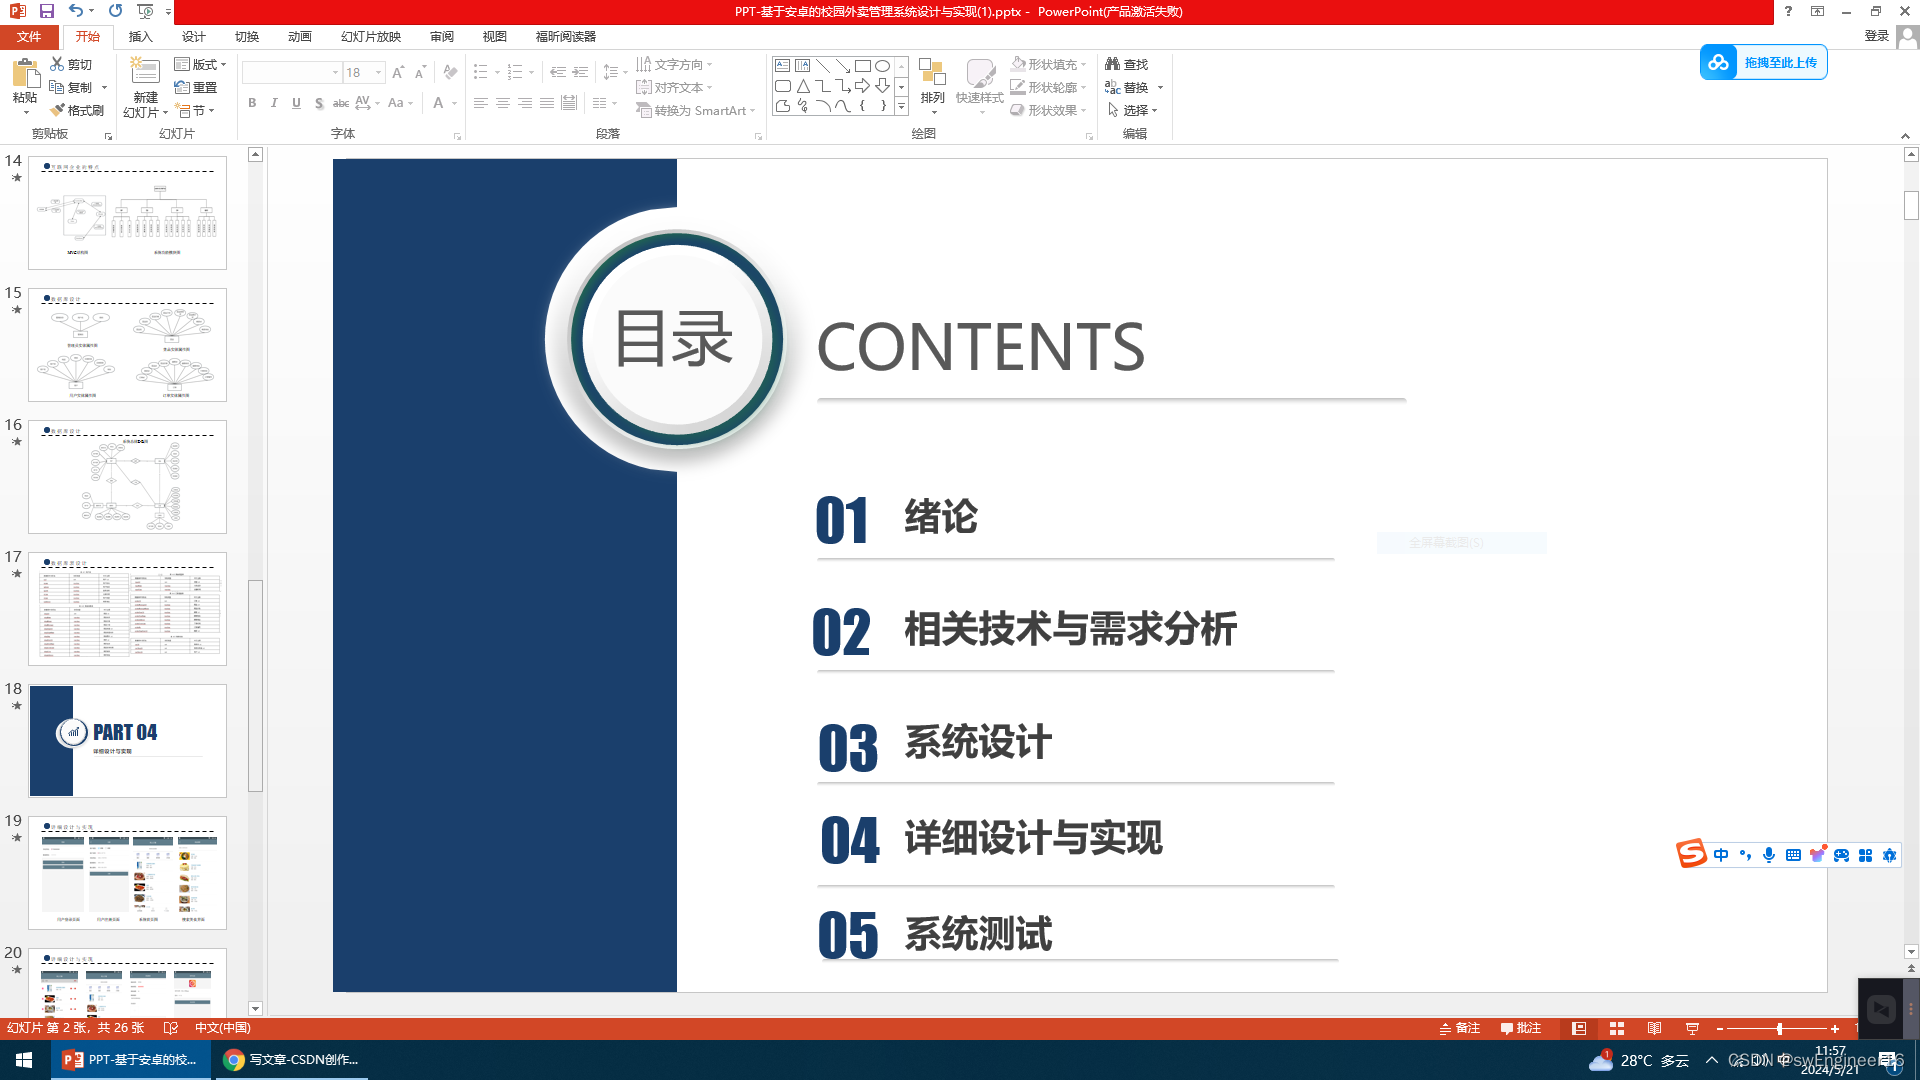
Task: Expand the 节 section dropdown
Action: tap(195, 110)
